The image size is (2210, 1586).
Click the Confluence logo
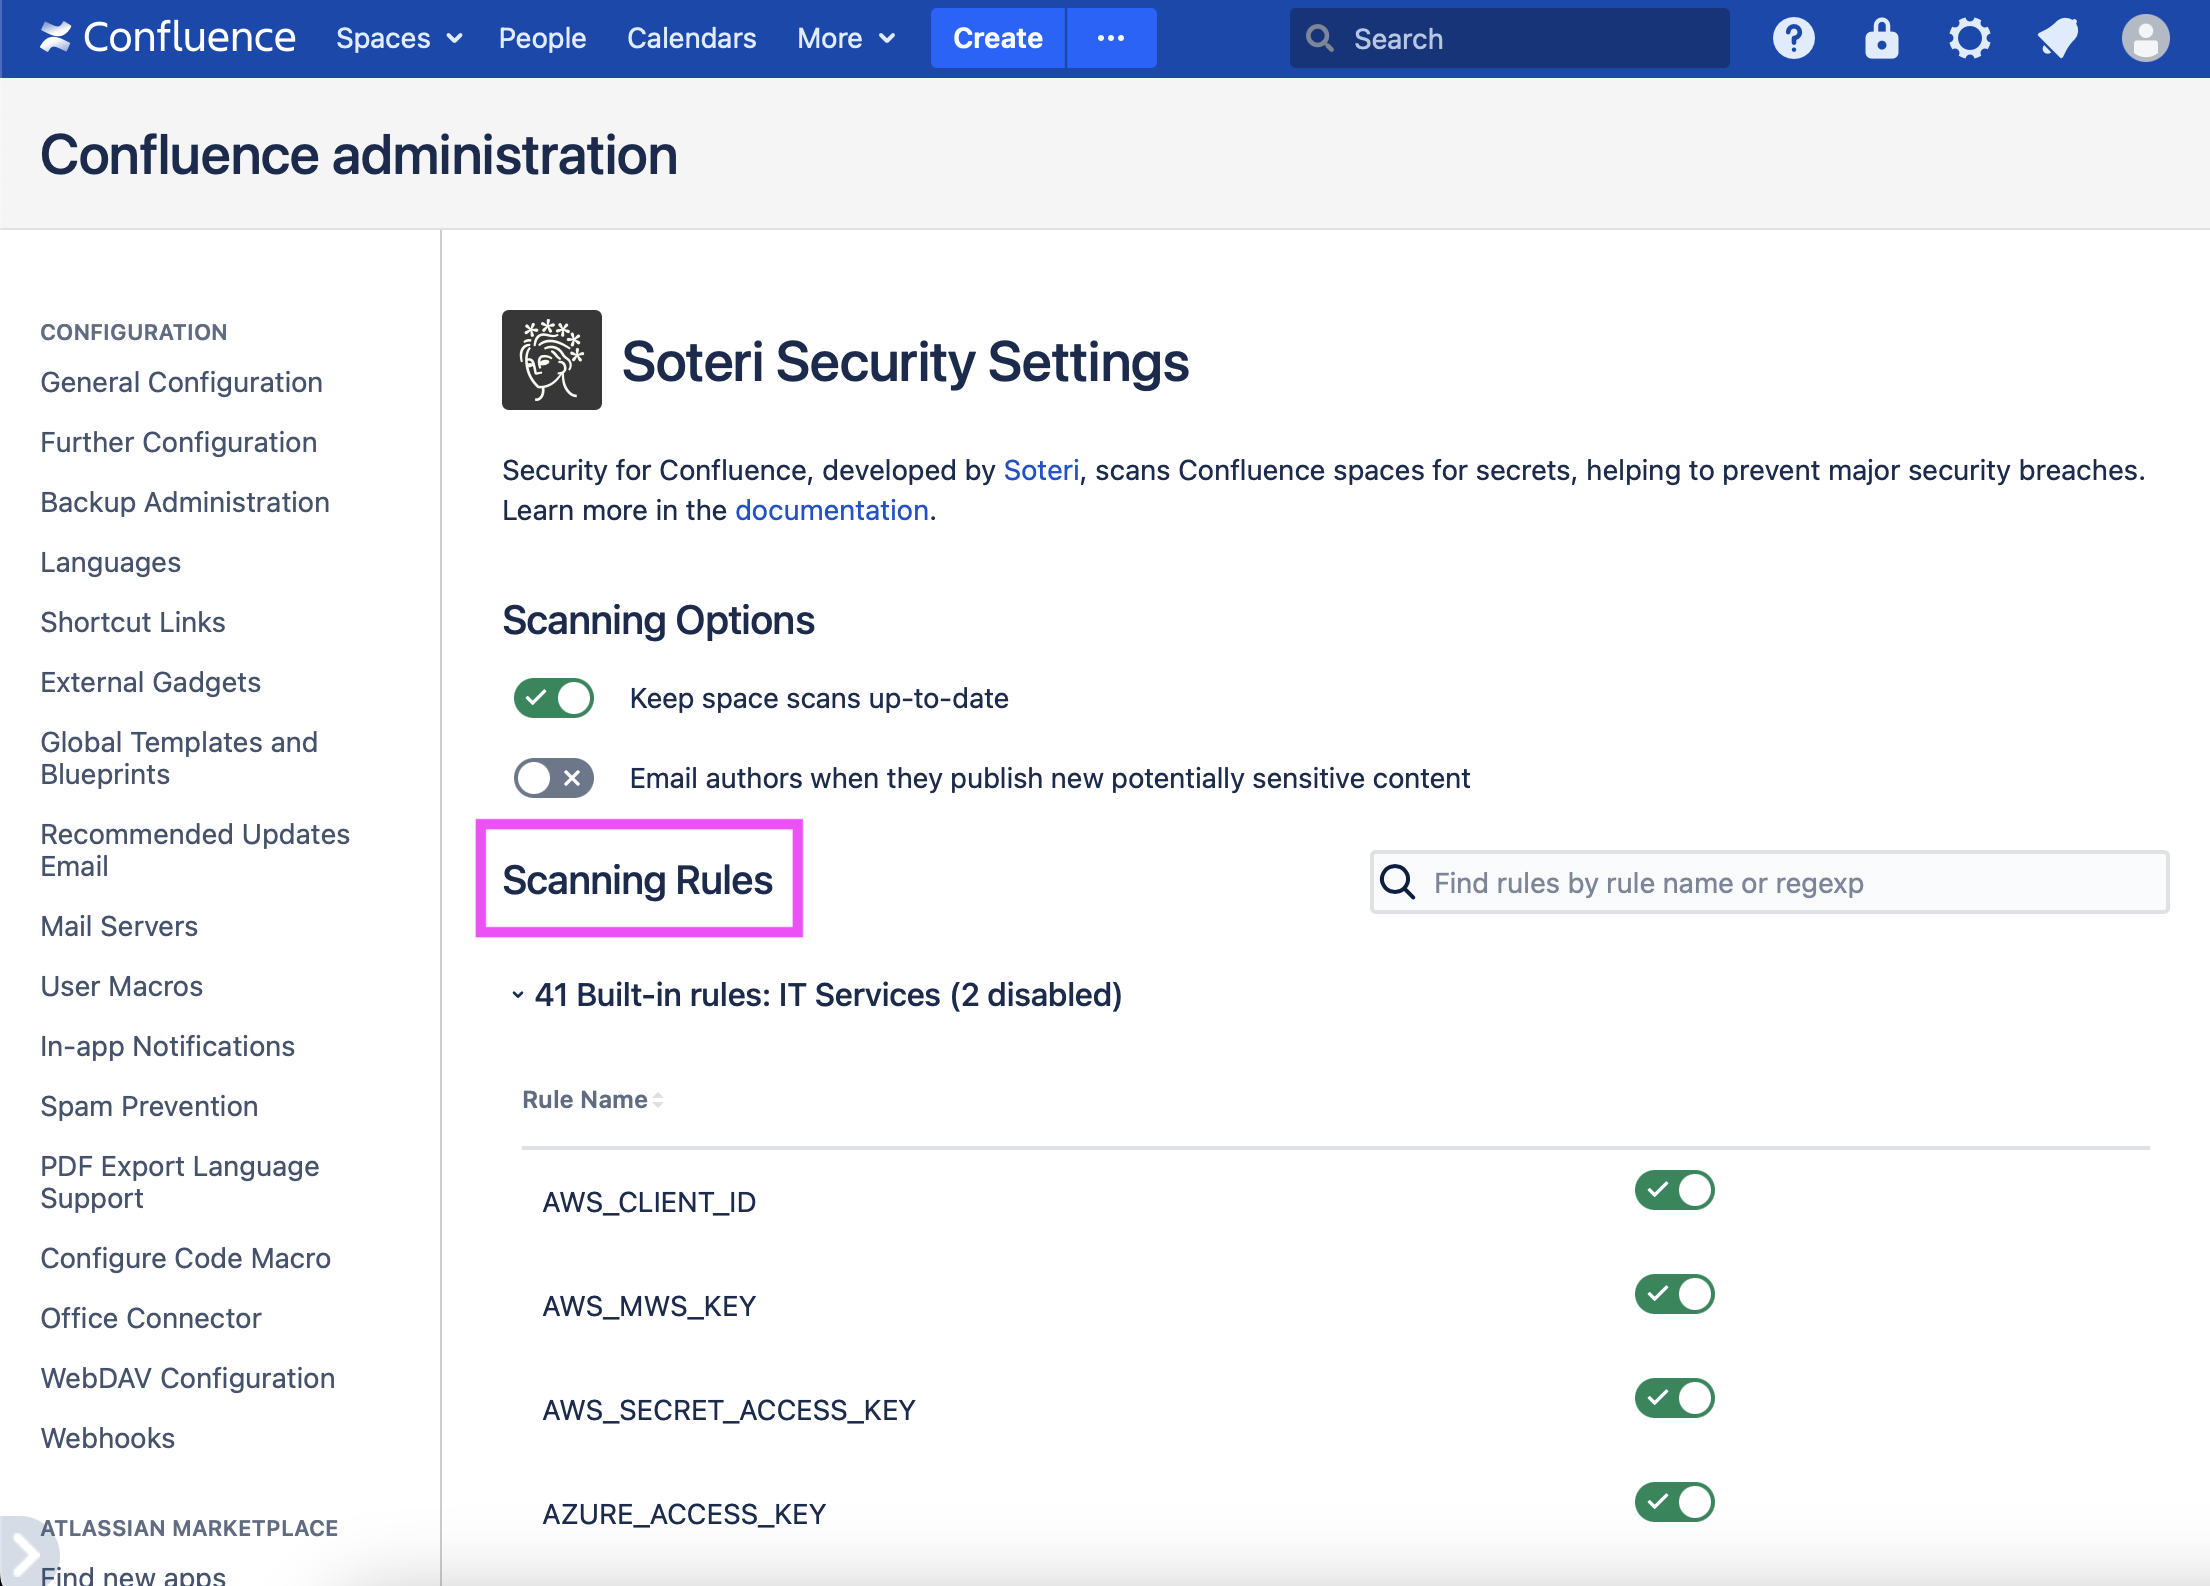pyautogui.click(x=167, y=38)
